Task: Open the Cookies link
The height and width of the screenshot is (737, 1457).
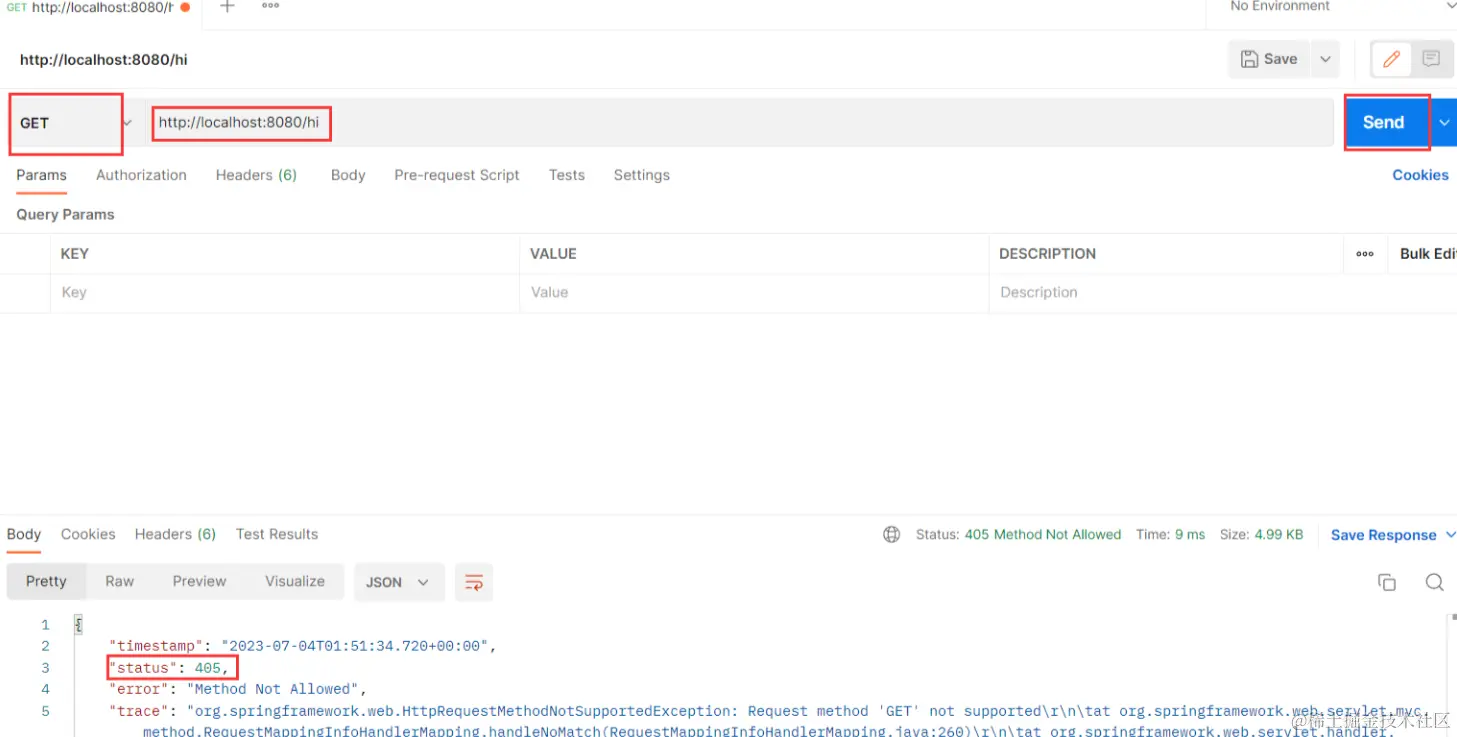Action: [1420, 175]
